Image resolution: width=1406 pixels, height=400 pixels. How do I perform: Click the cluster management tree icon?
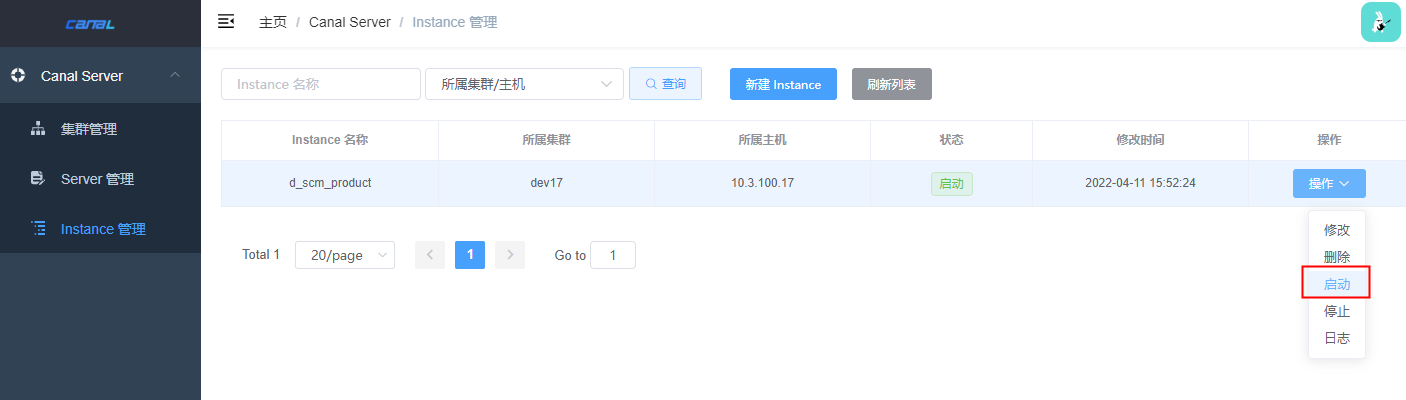(x=38, y=129)
